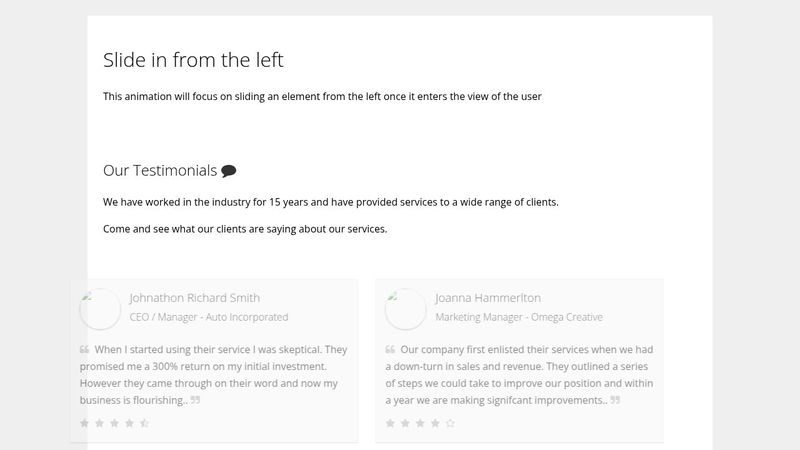Click Joanna Hammerlton's avatar image
This screenshot has width=800, height=450.
406,309
